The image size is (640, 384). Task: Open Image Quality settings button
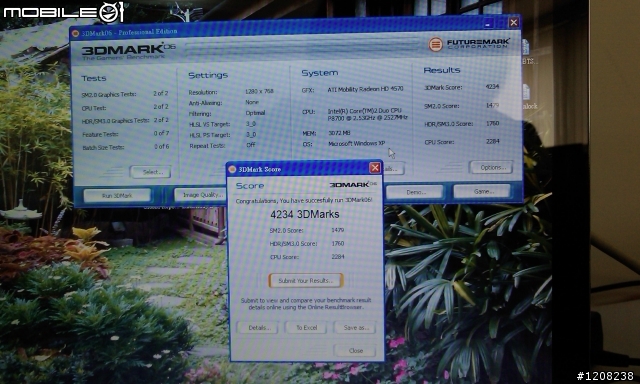[200, 195]
